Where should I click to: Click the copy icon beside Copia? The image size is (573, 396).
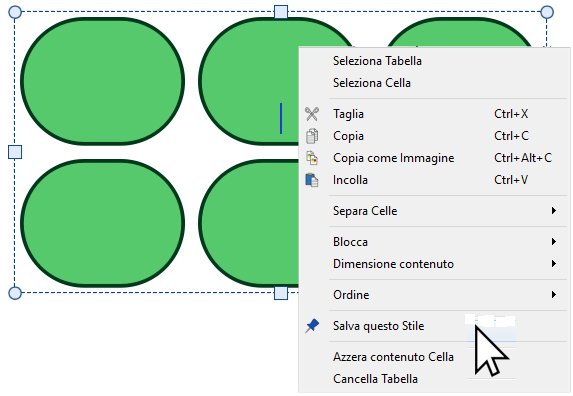tap(312, 136)
